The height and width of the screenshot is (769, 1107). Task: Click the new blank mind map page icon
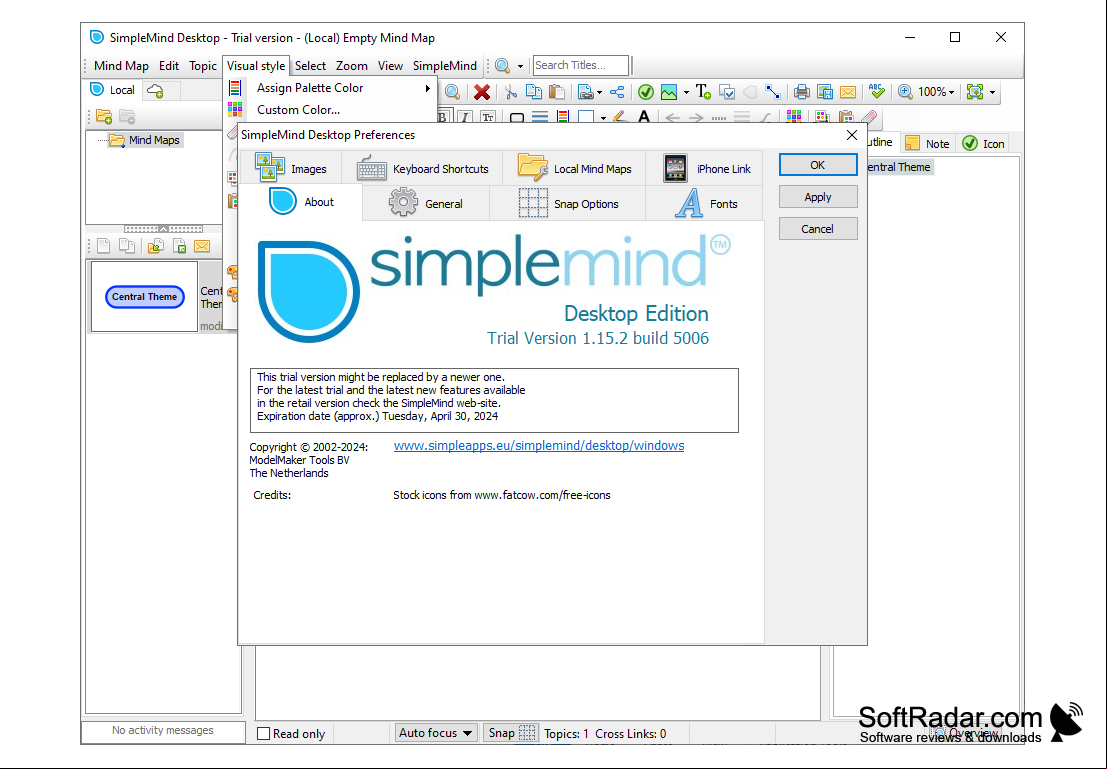(x=104, y=246)
